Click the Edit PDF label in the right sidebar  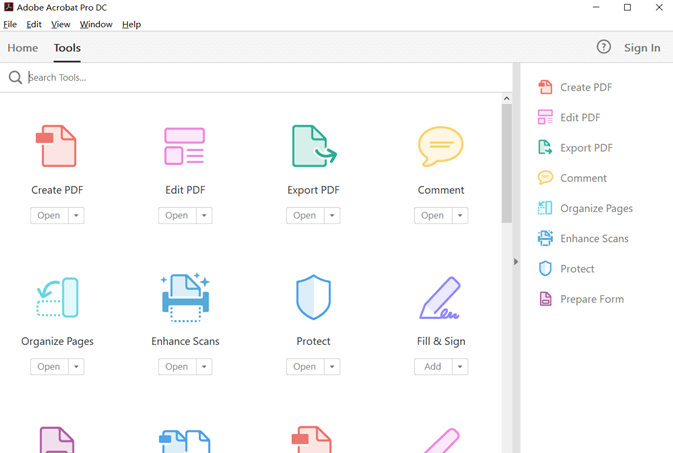click(x=580, y=117)
